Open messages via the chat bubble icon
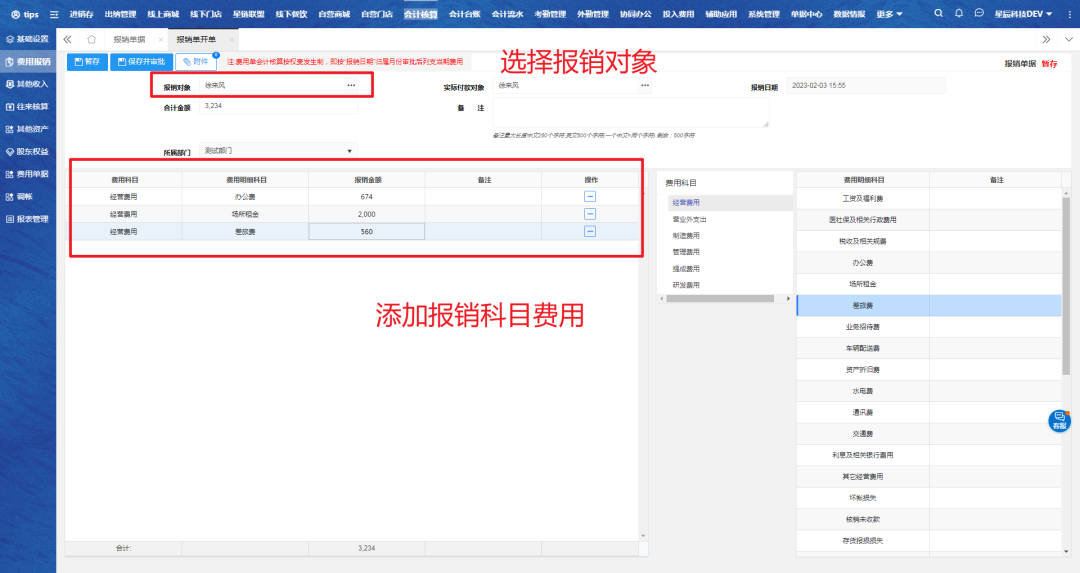1080x573 pixels. coord(979,14)
